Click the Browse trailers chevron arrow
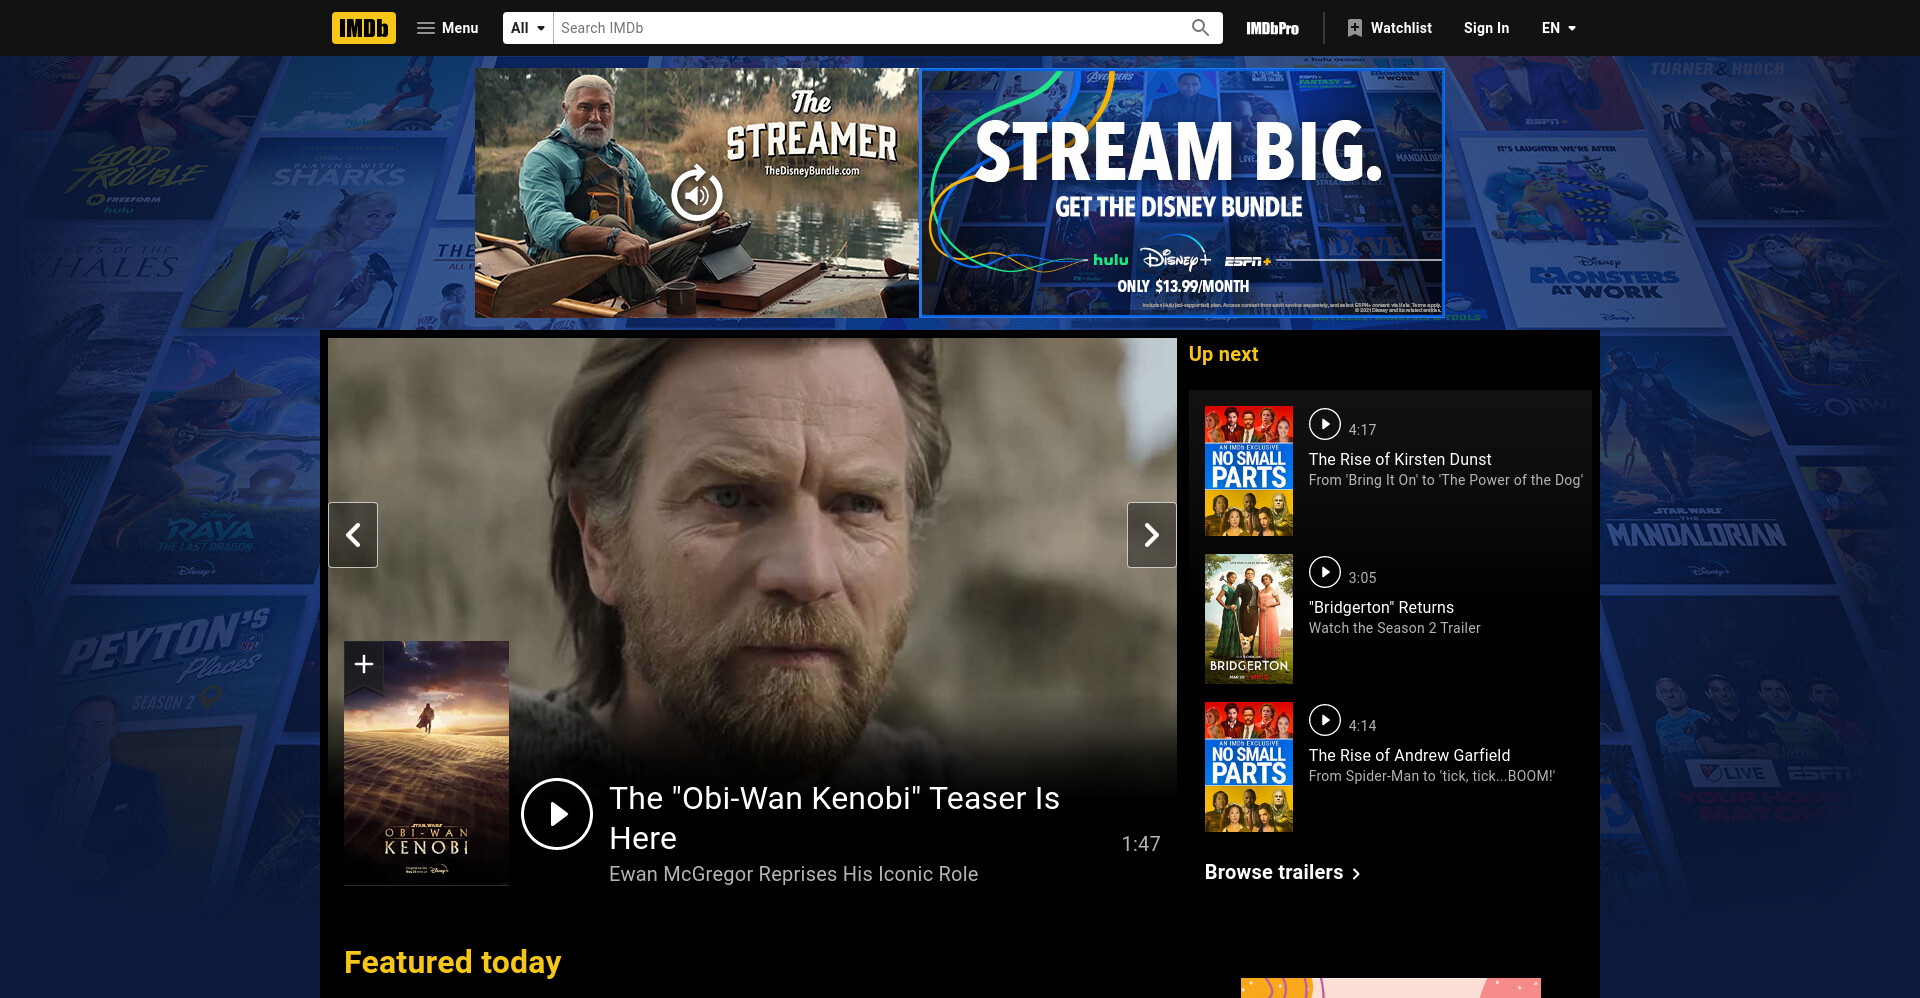The image size is (1920, 998). pyautogui.click(x=1356, y=874)
